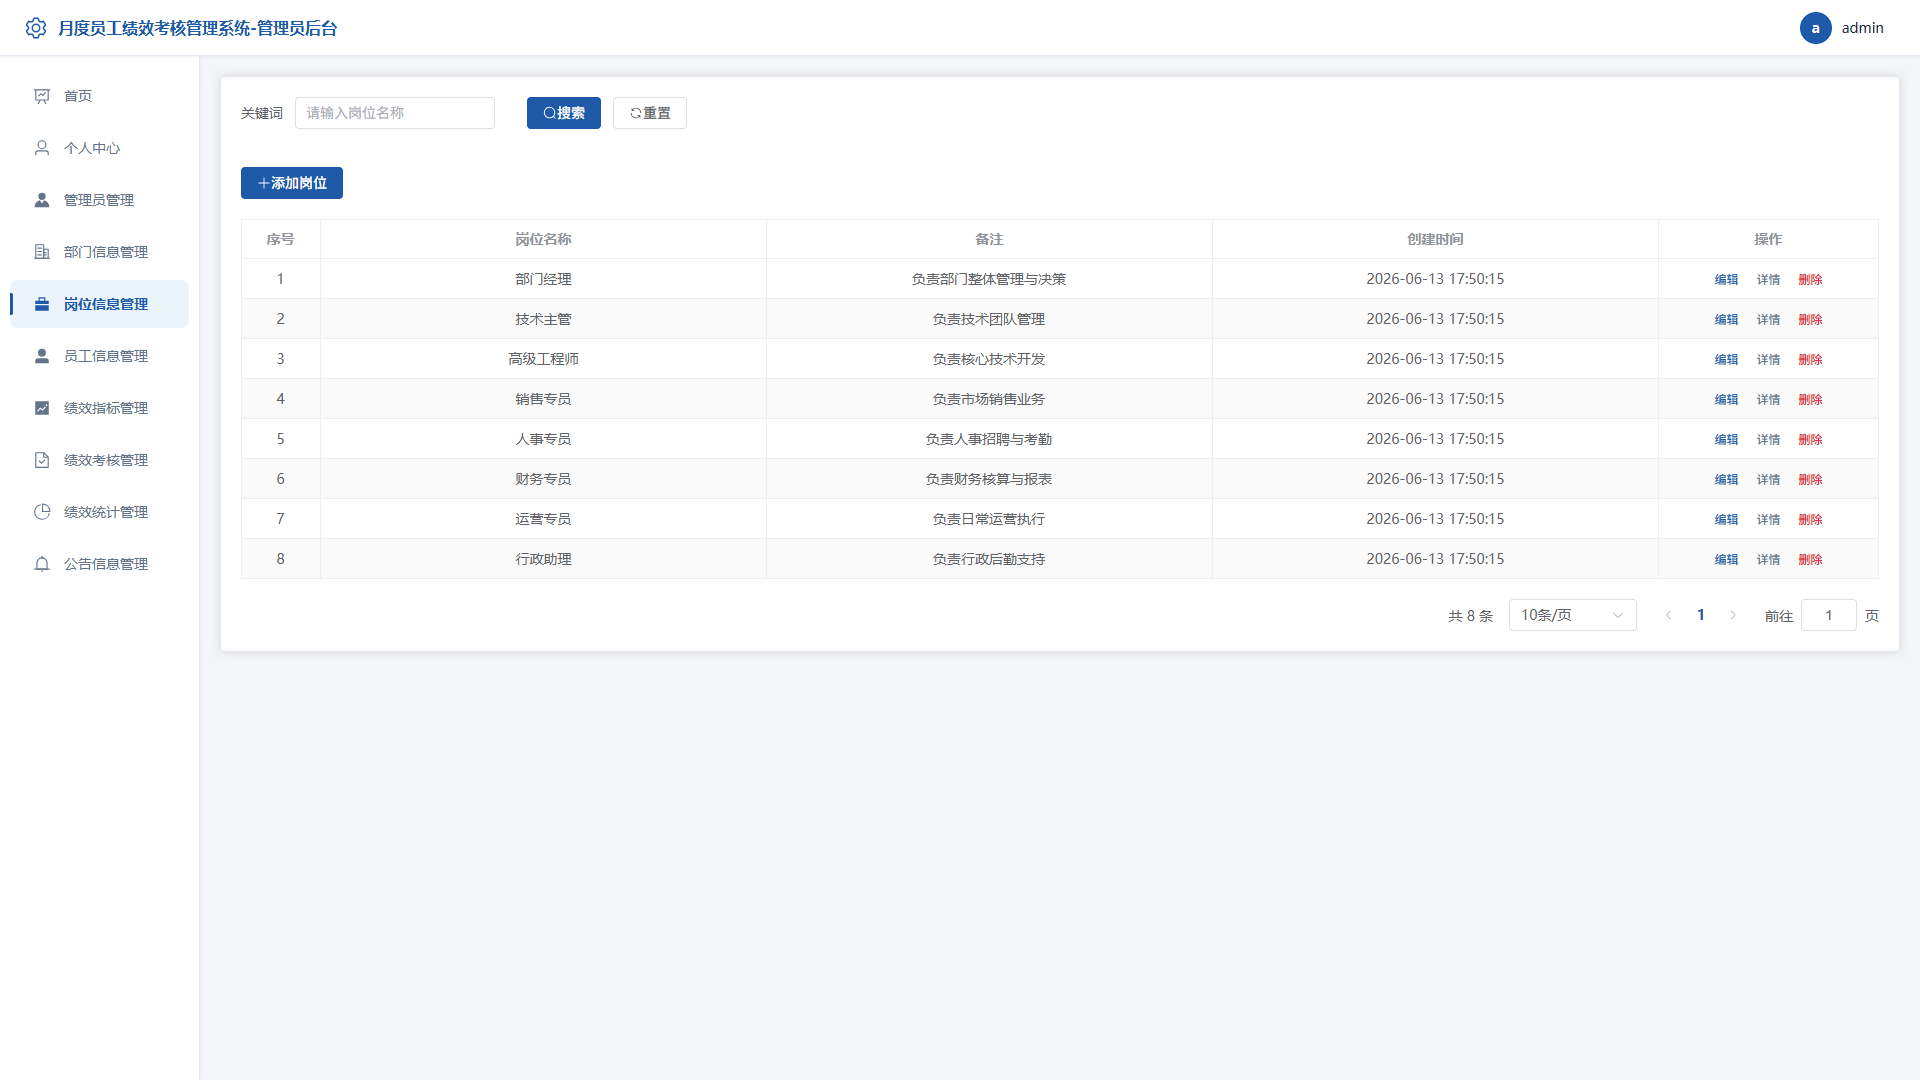Click the settings gear icon in header

pyautogui.click(x=36, y=28)
